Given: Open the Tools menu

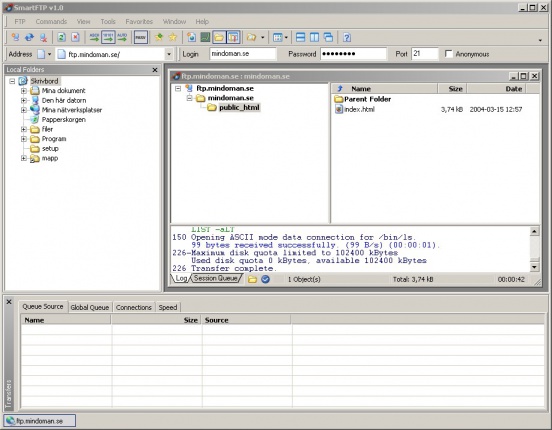Looking at the screenshot, I should pos(108,21).
